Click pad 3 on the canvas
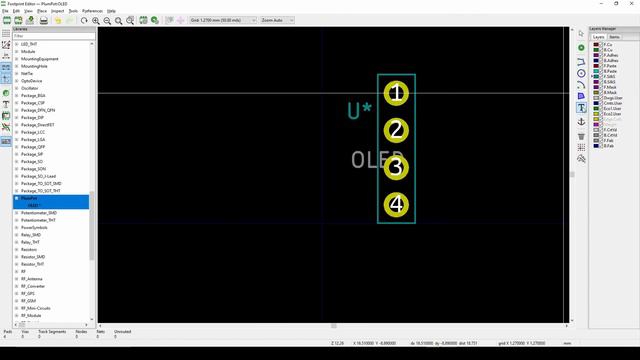 pyautogui.click(x=396, y=168)
